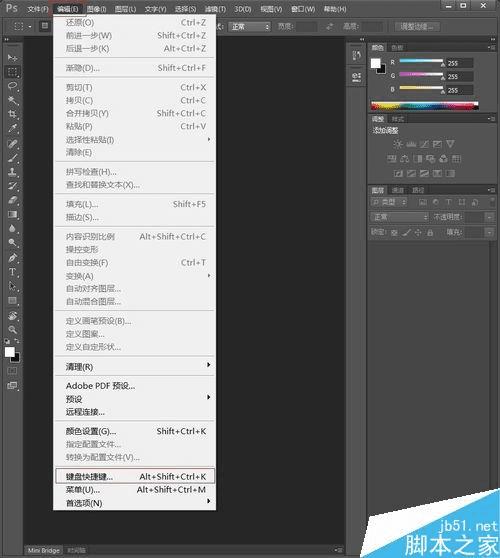This screenshot has width=500, height=558.
Task: Select the Rectangular Marquee tool
Action: 12,72
